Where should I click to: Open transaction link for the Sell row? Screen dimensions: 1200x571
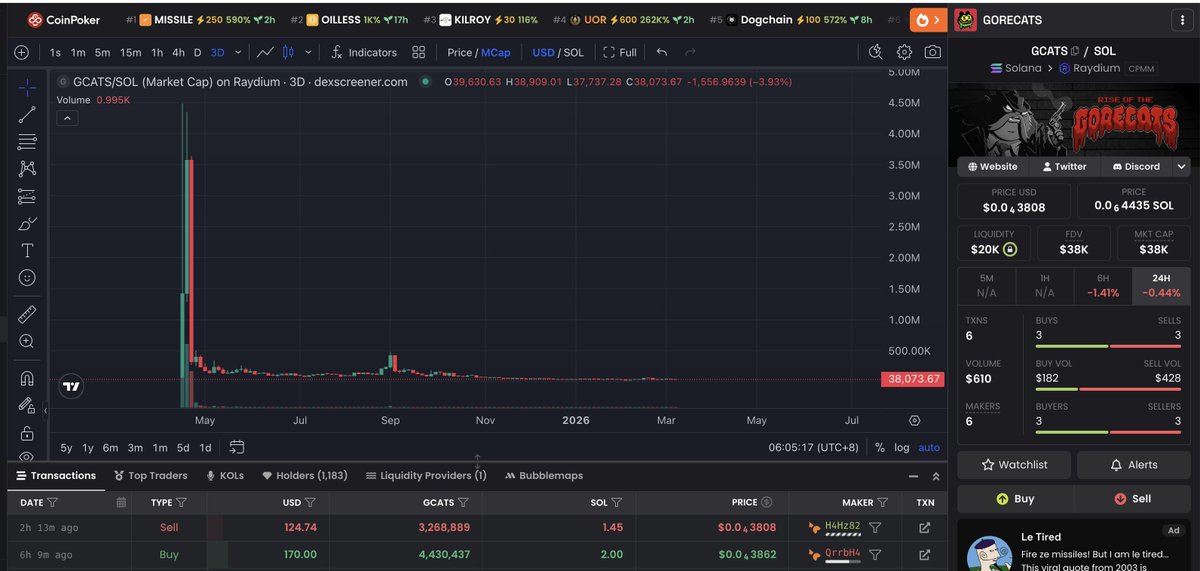(x=924, y=527)
